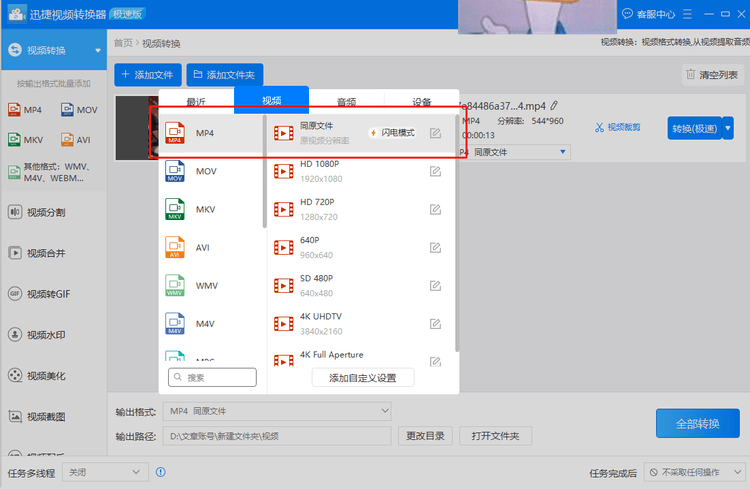
Task: Click the 搜索 search field
Action: coord(213,378)
